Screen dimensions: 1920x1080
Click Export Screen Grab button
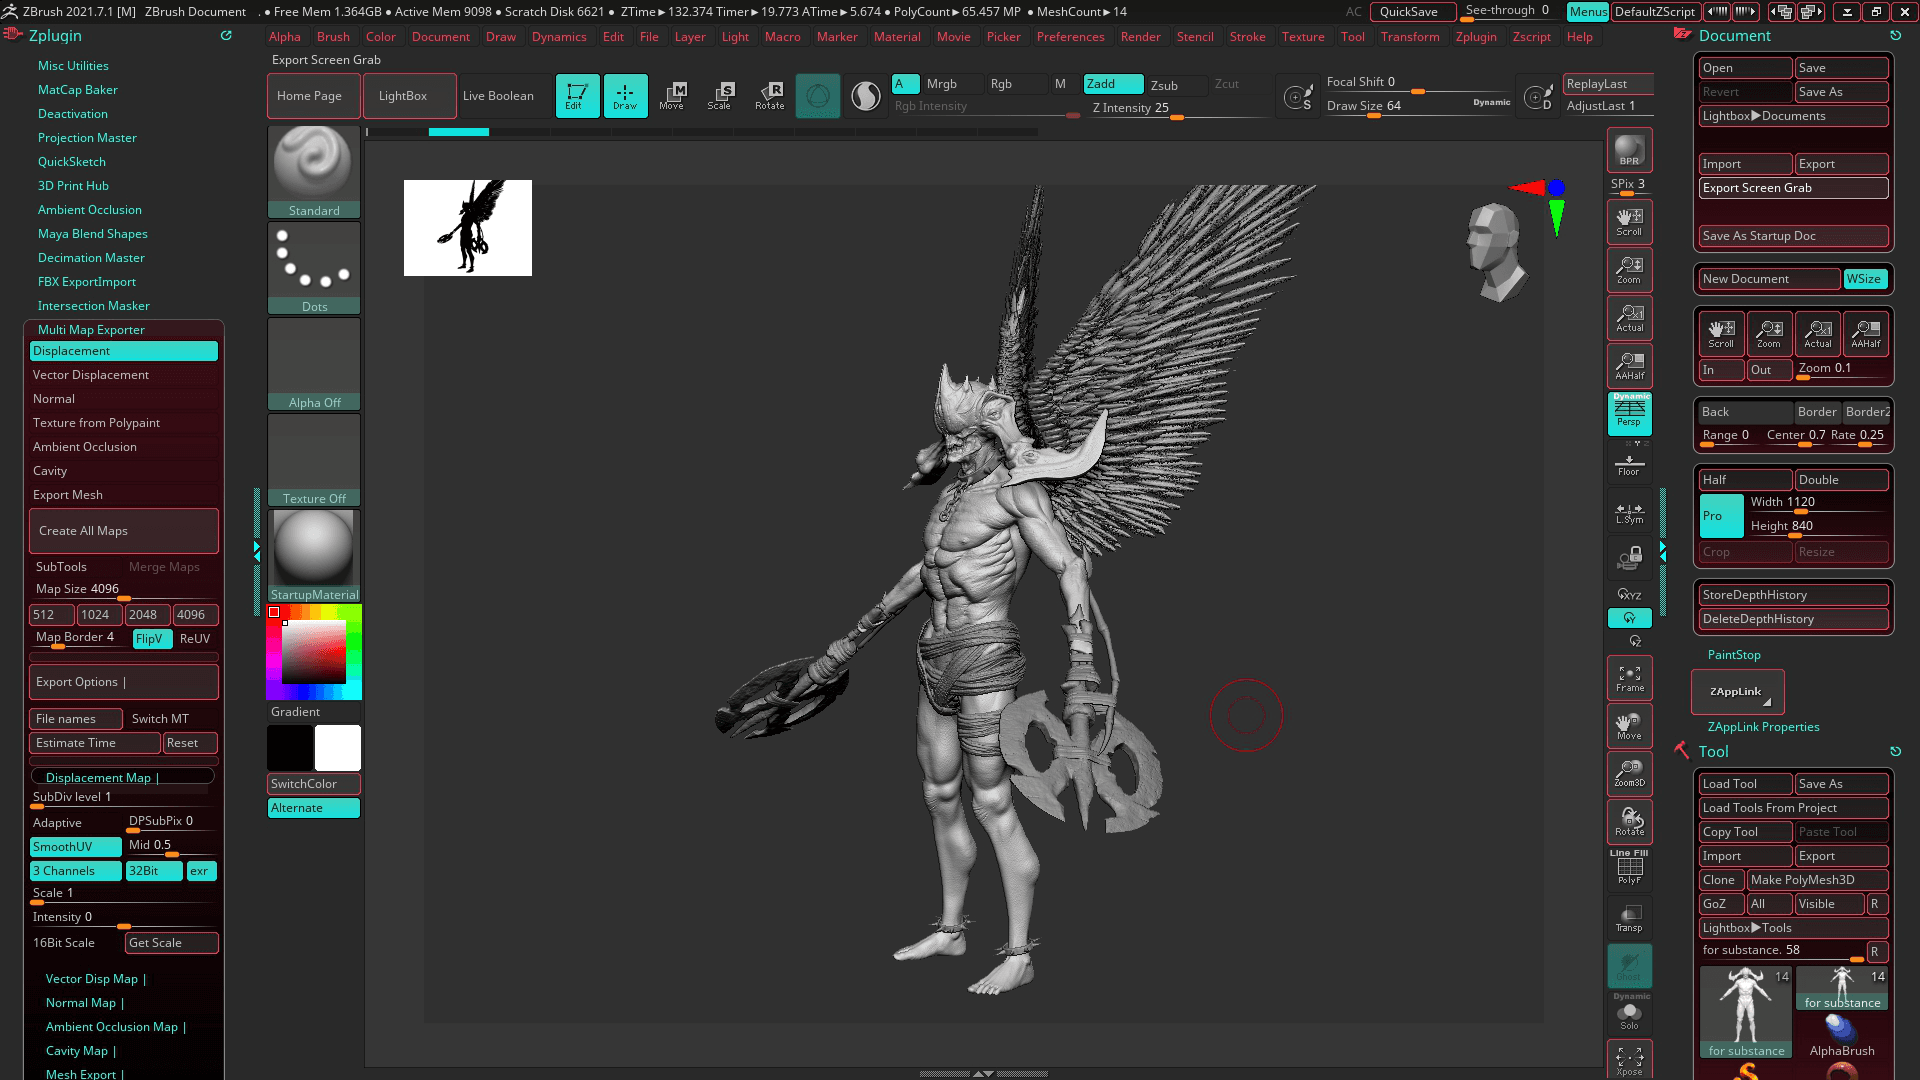pos(1794,188)
